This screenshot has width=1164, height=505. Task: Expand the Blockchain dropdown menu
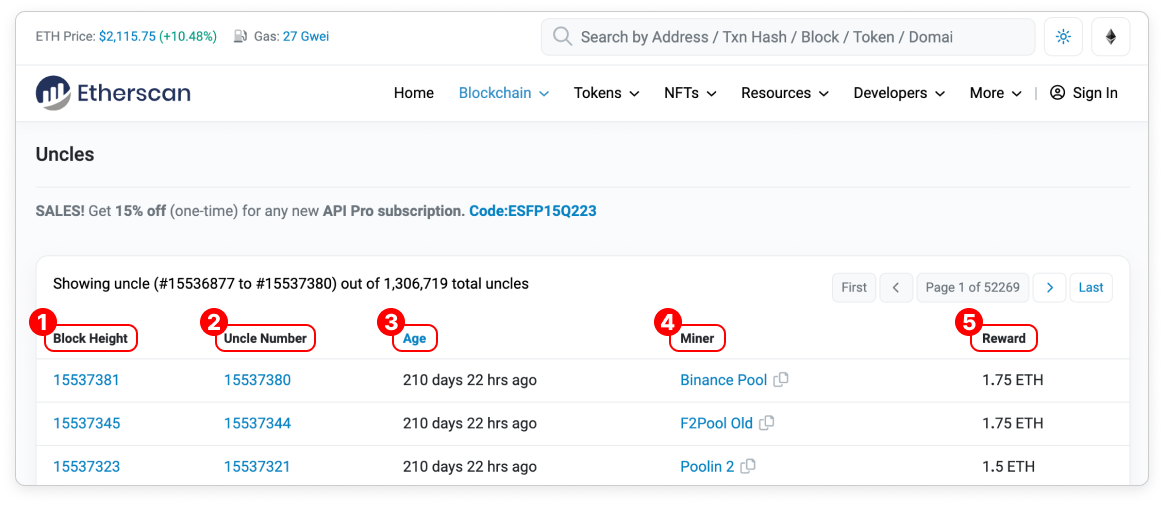504,93
